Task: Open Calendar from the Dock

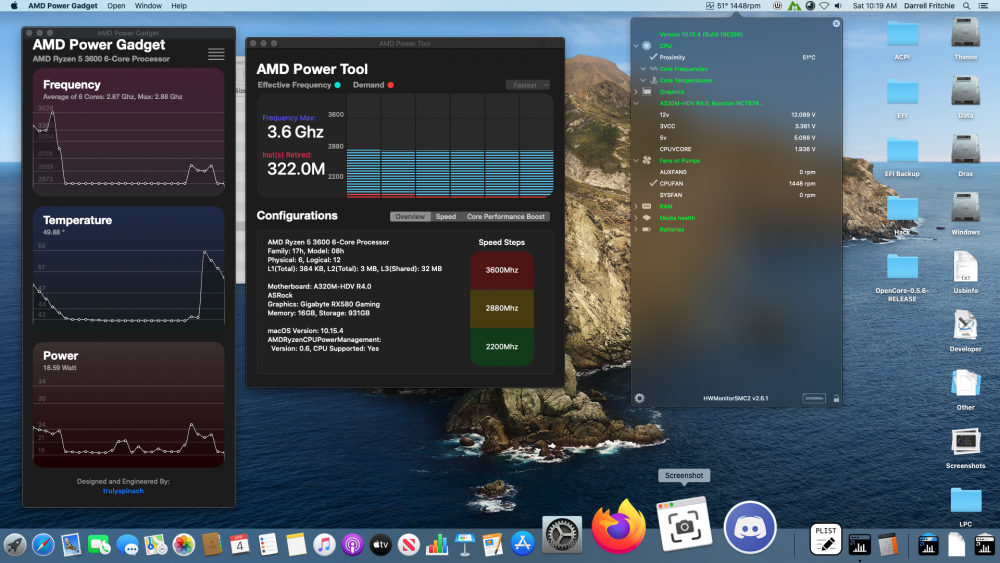Action: tap(239, 545)
